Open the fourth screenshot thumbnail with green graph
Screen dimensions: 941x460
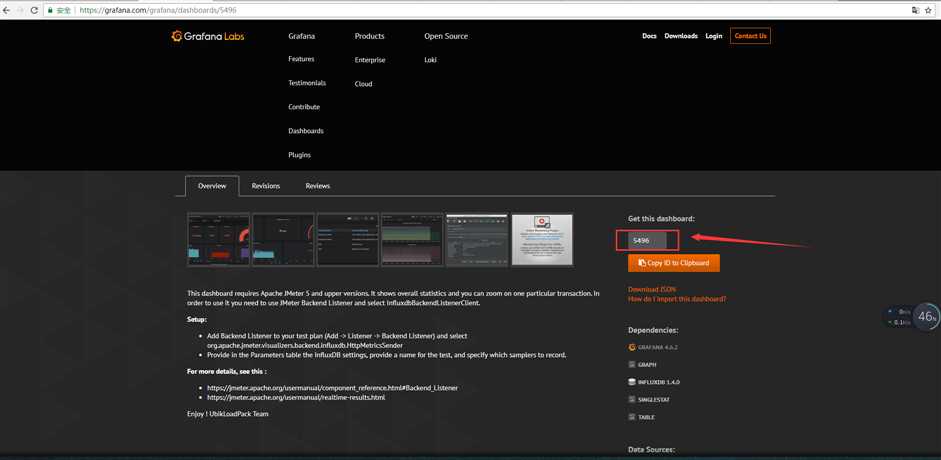412,239
